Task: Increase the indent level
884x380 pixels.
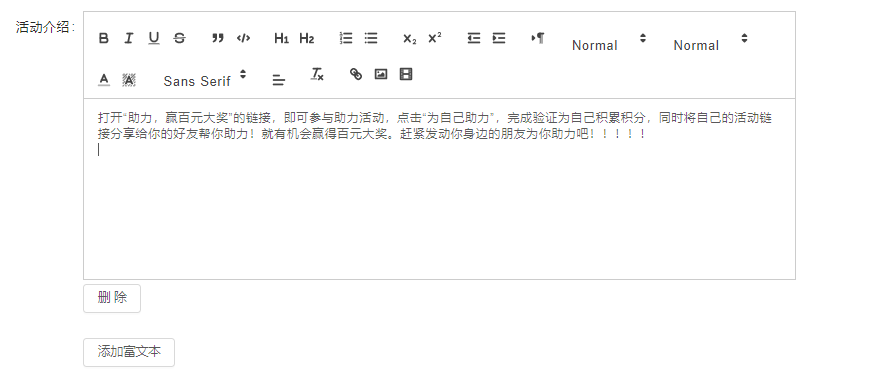Action: coord(498,38)
